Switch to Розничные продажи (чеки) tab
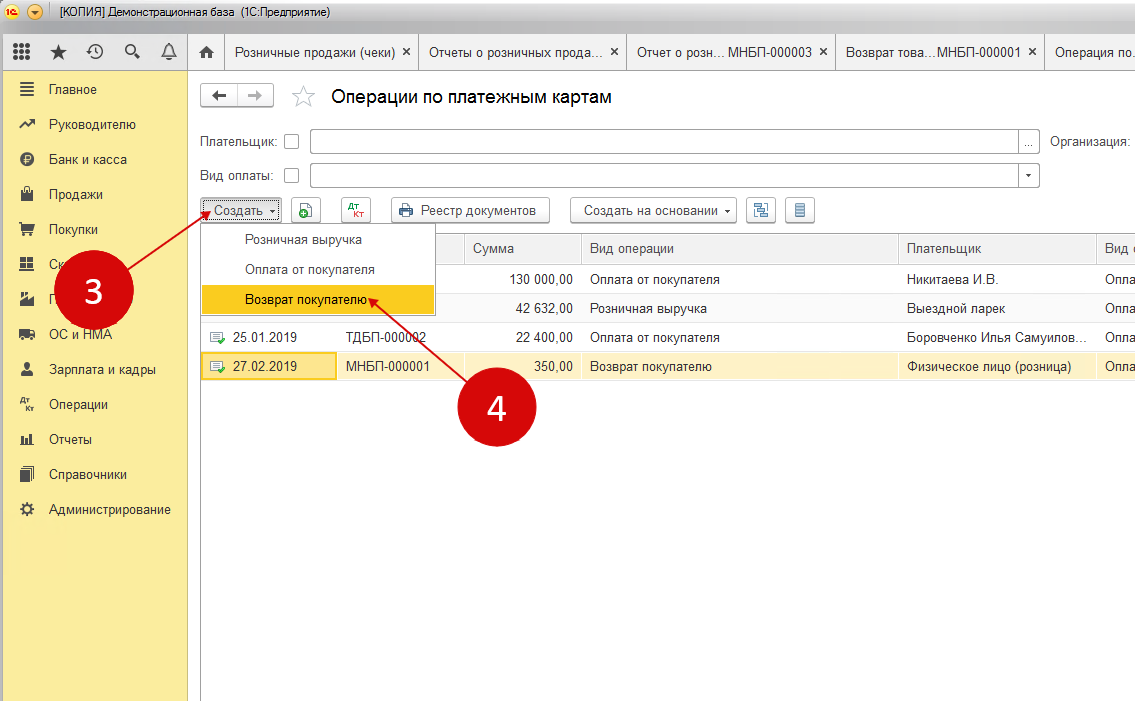 (x=315, y=52)
